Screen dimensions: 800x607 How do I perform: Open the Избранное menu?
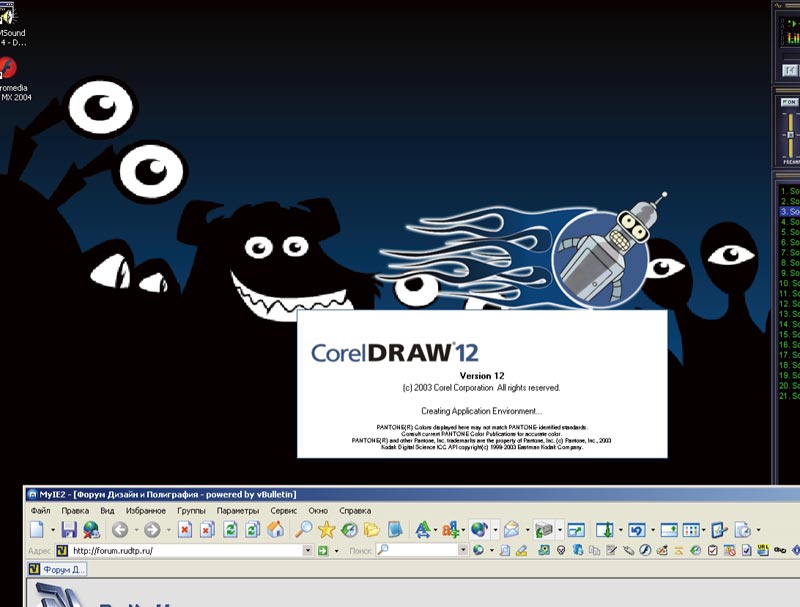click(146, 511)
